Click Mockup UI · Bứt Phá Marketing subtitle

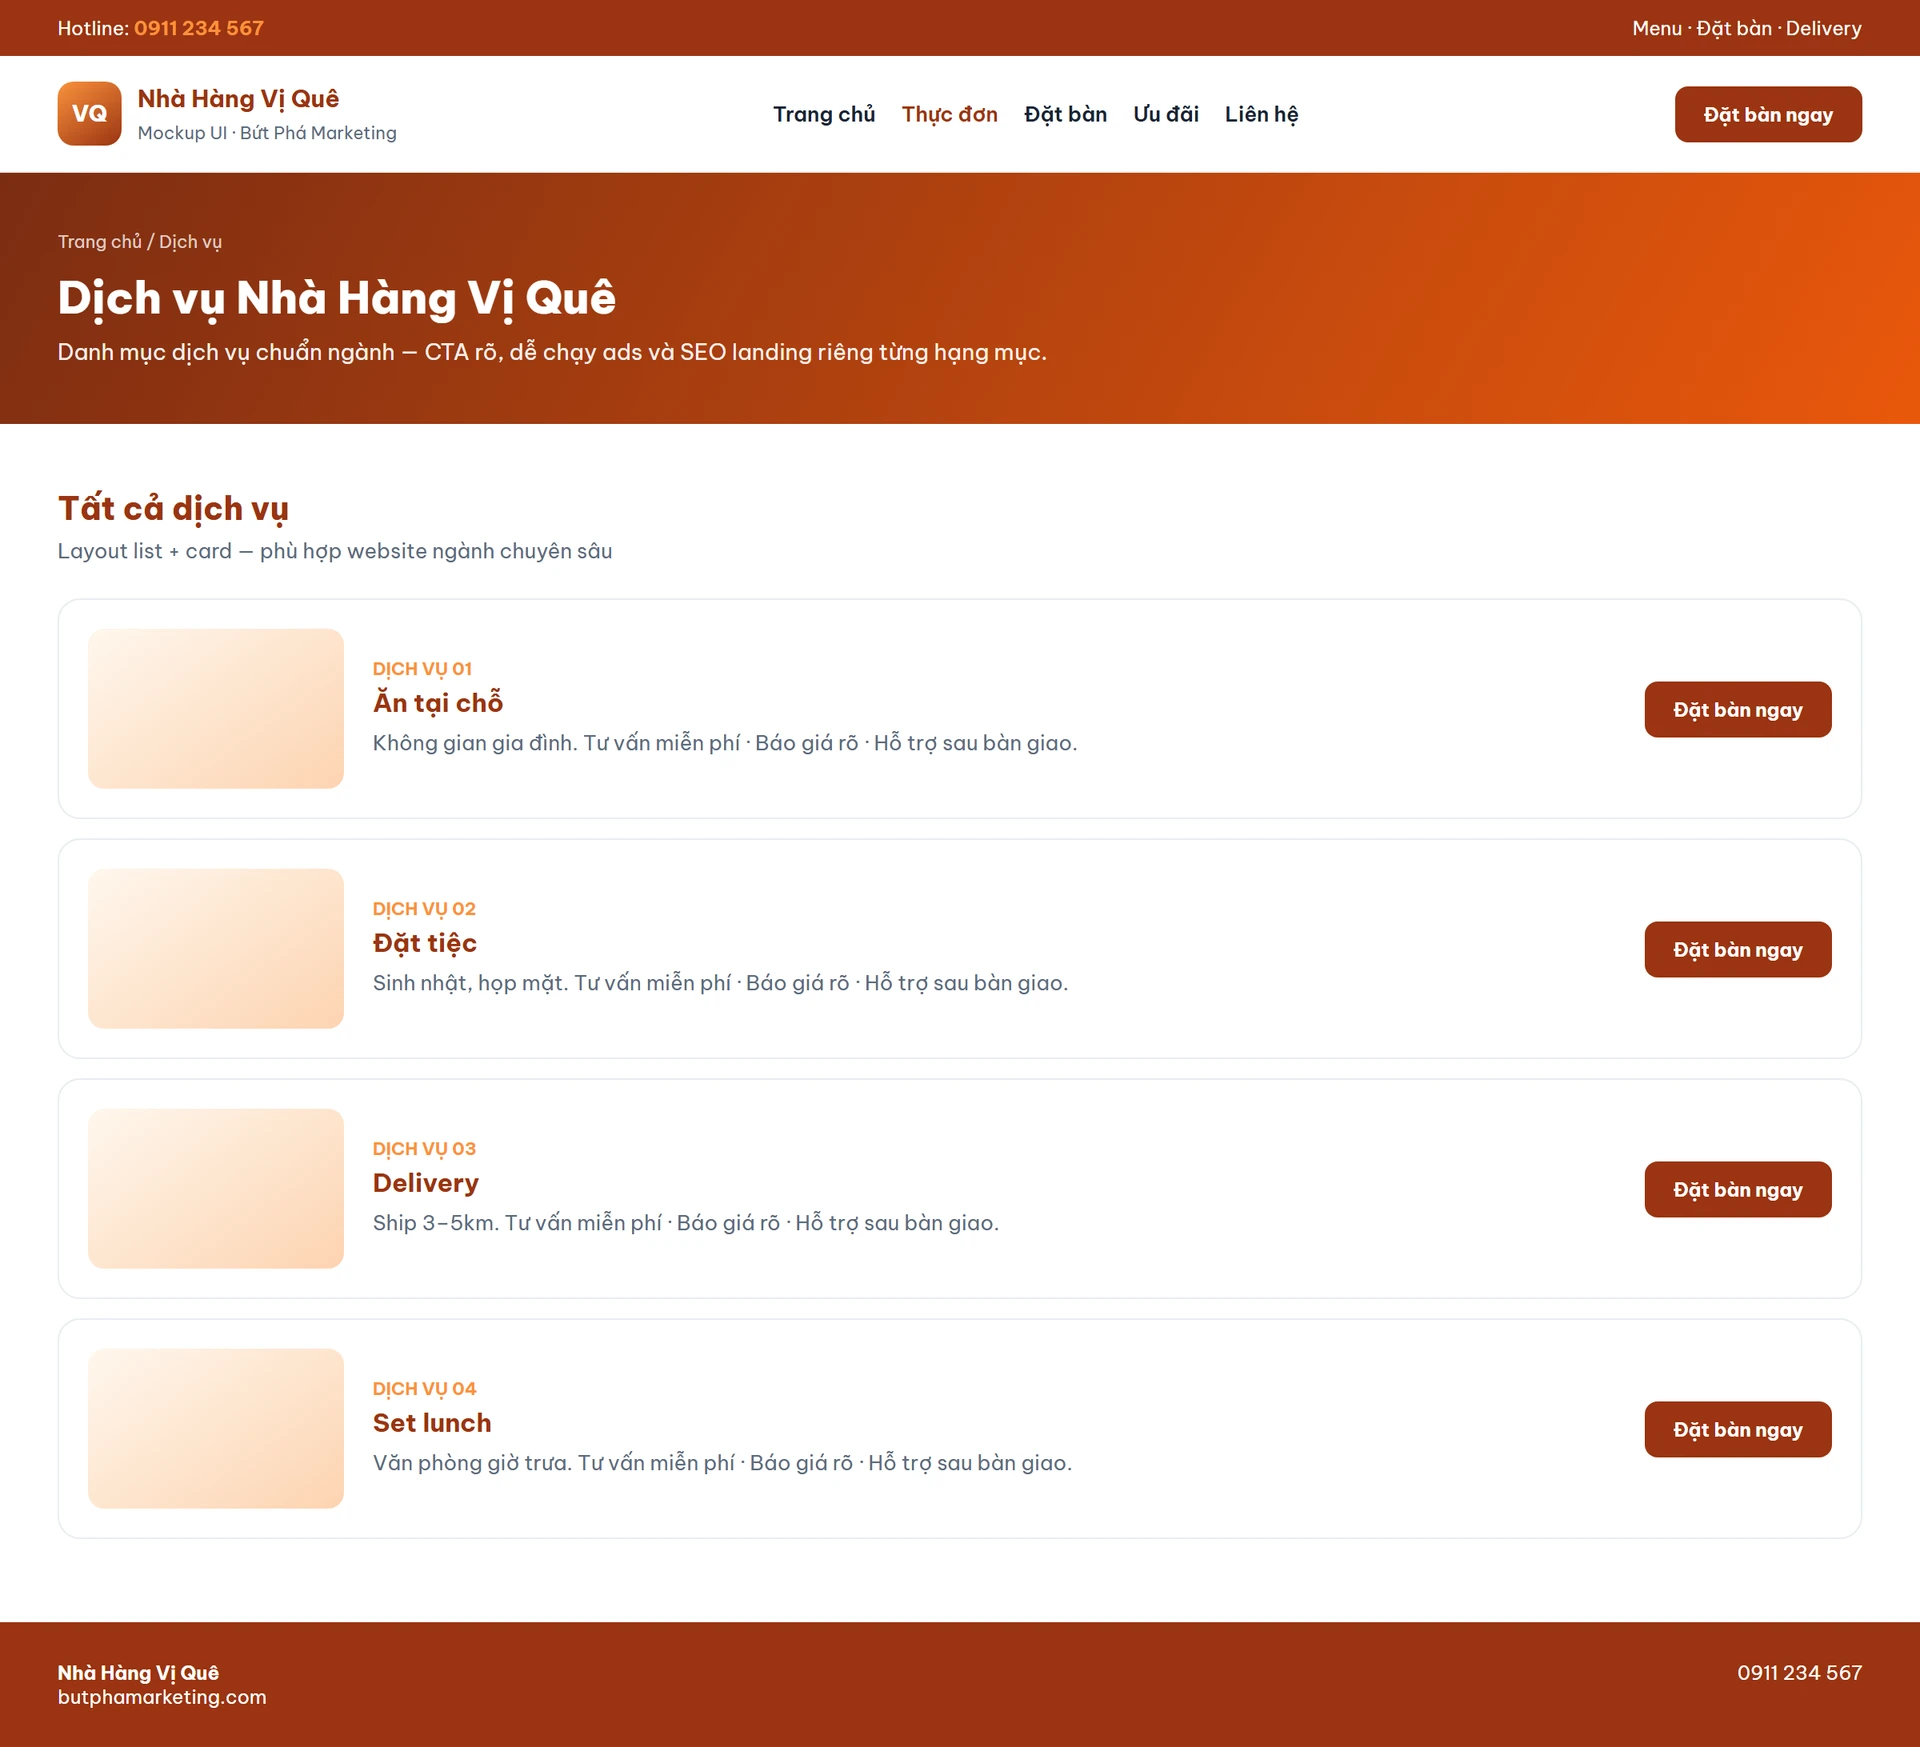267,133
